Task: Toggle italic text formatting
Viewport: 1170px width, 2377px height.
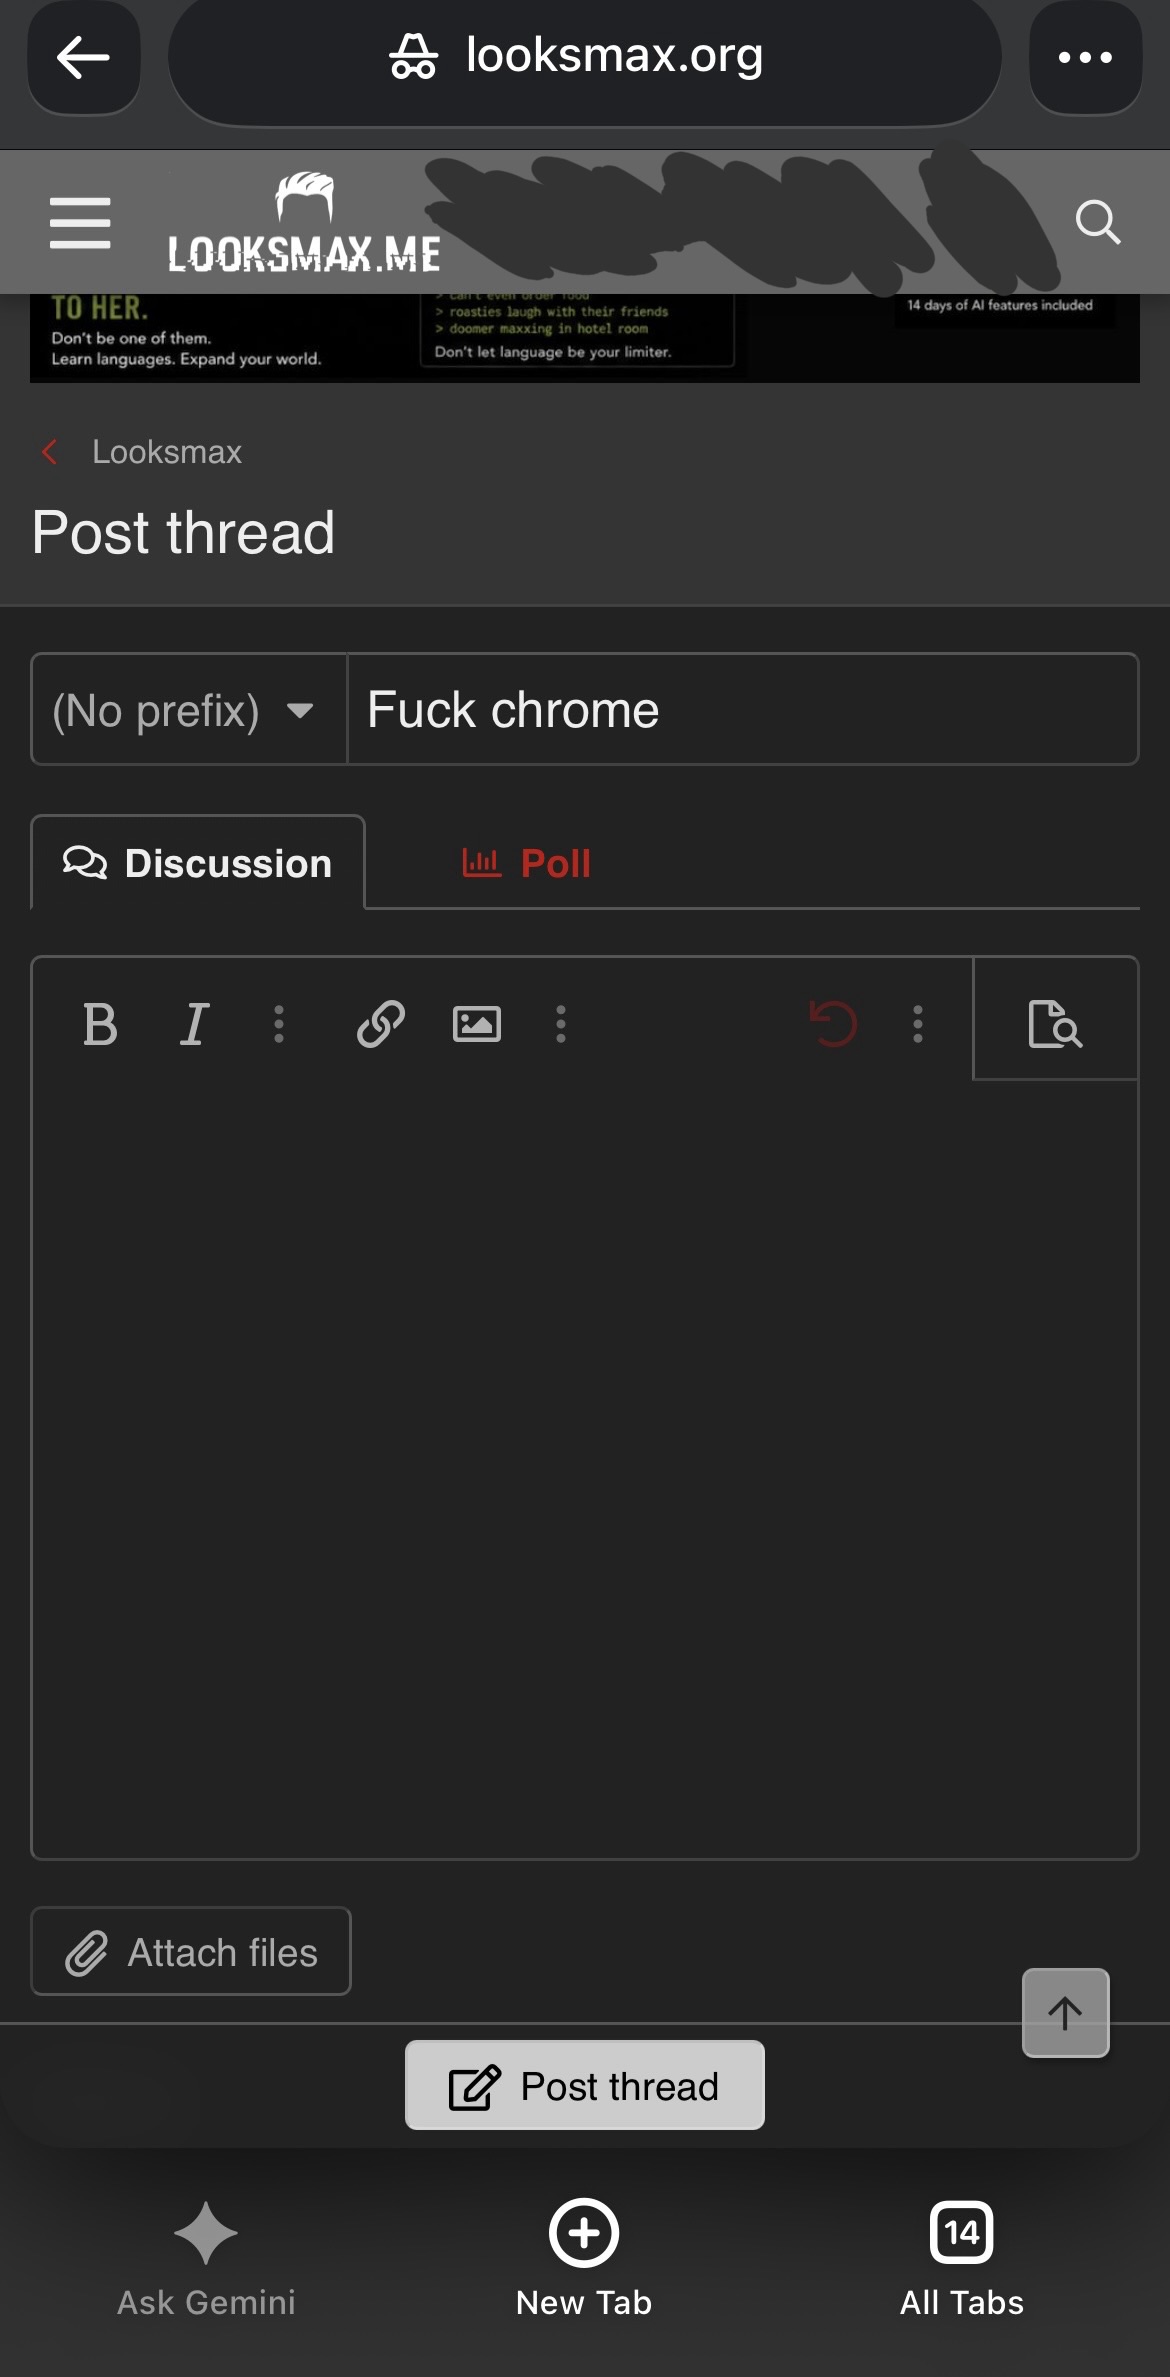Action: coord(194,1024)
